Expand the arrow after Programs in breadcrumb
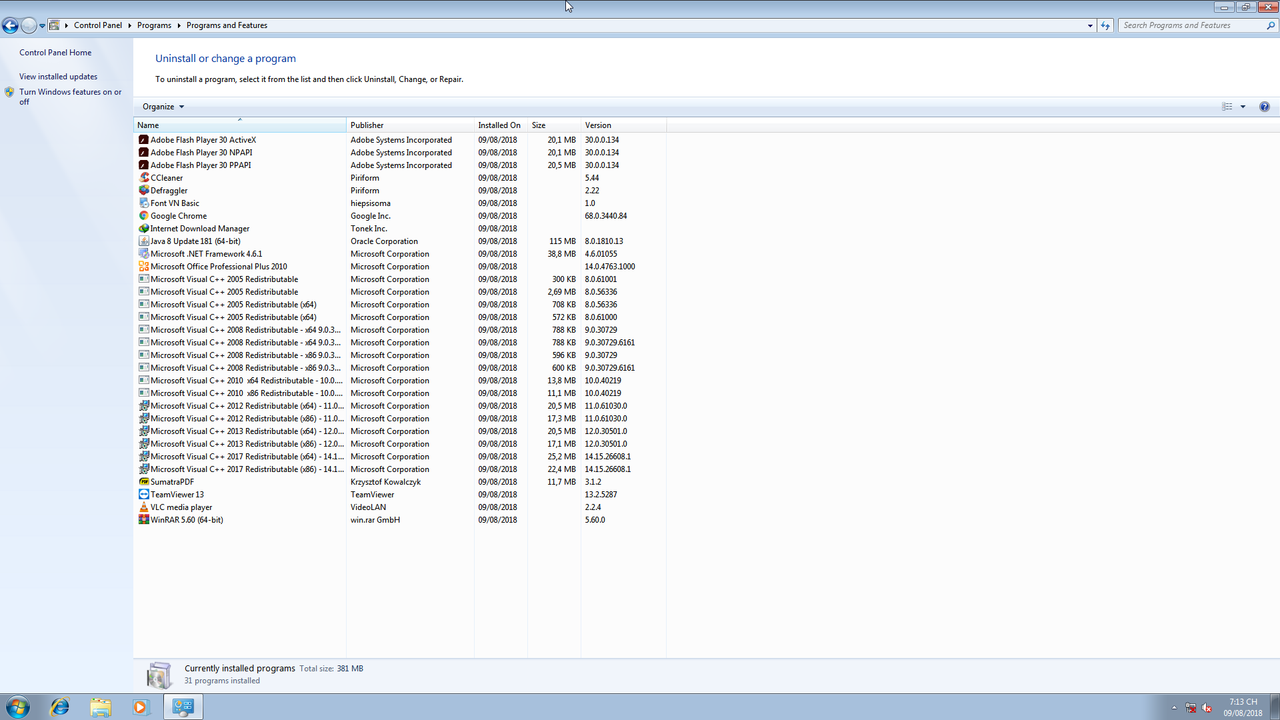 pyautogui.click(x=179, y=25)
